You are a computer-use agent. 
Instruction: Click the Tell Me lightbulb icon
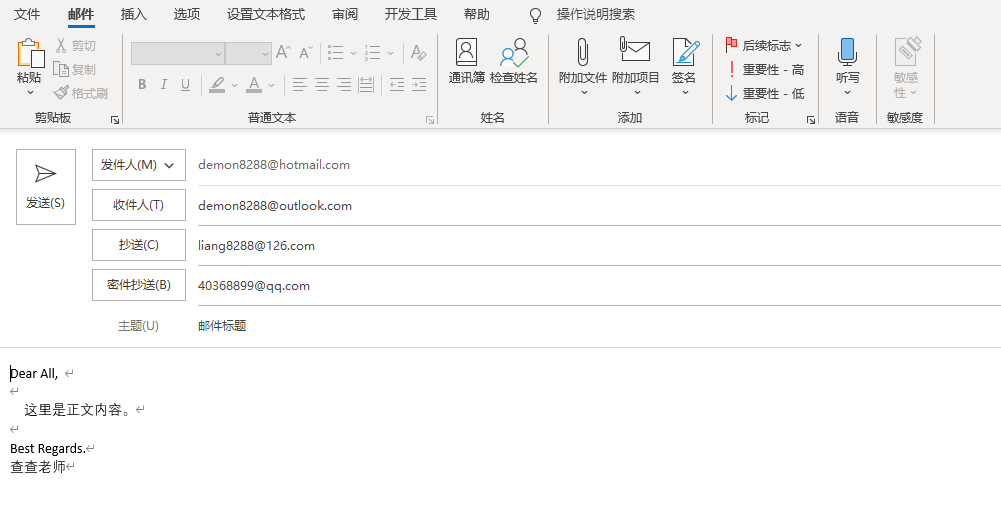[x=536, y=15]
